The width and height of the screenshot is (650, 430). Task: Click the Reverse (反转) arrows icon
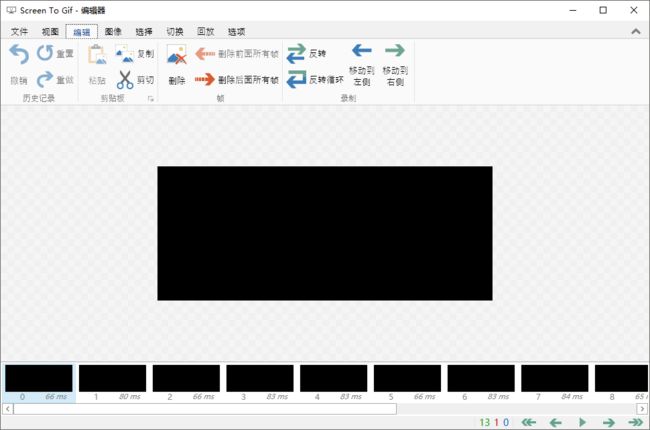pyautogui.click(x=296, y=53)
